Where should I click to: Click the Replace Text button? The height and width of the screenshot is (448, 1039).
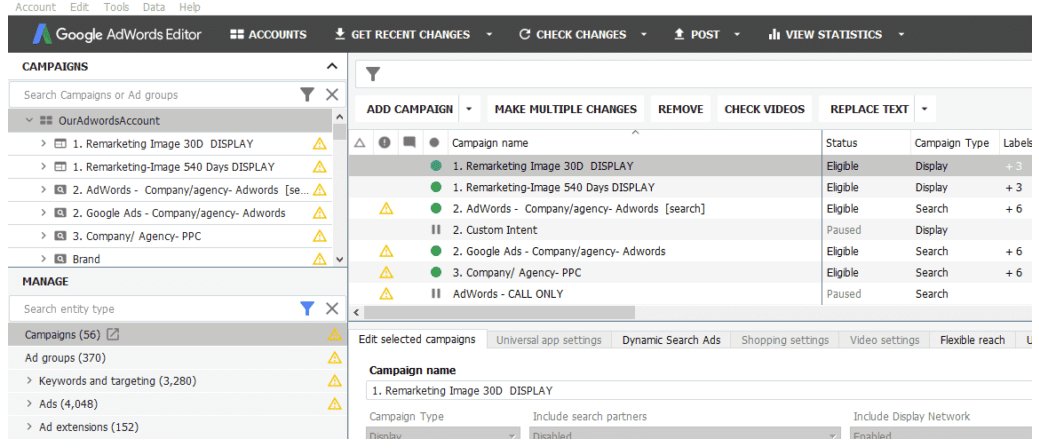point(869,109)
